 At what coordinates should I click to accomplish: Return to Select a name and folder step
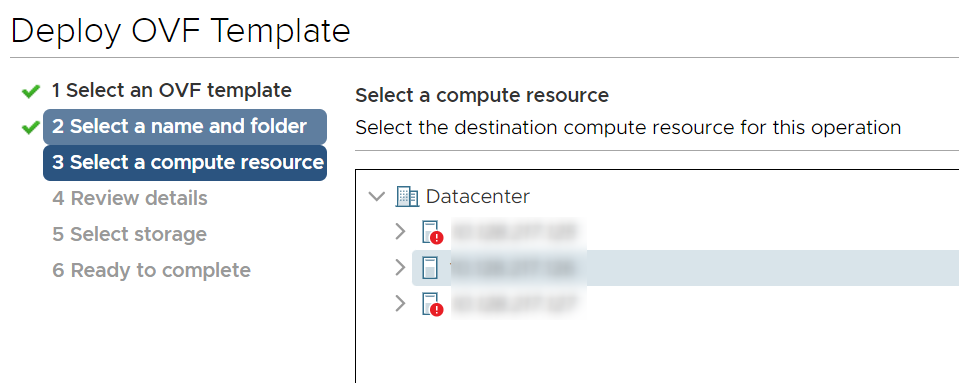185,127
